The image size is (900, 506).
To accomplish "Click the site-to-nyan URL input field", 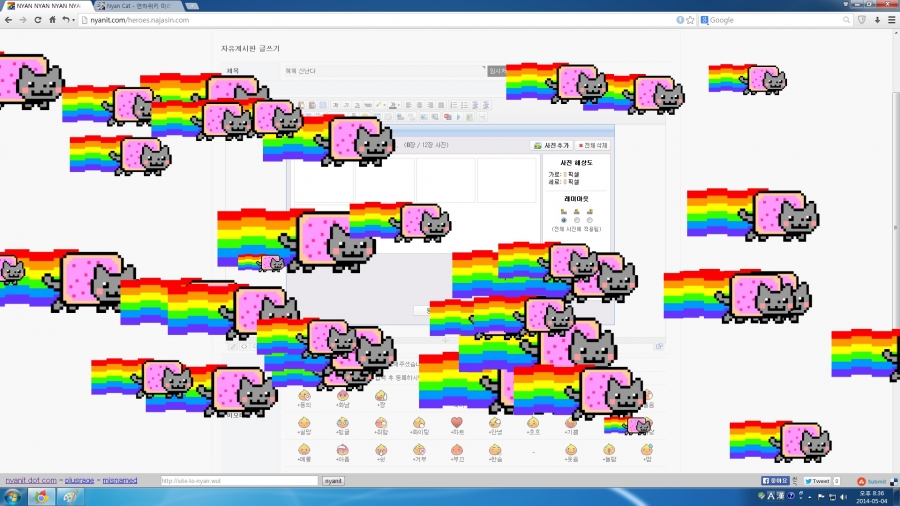I will 239,481.
